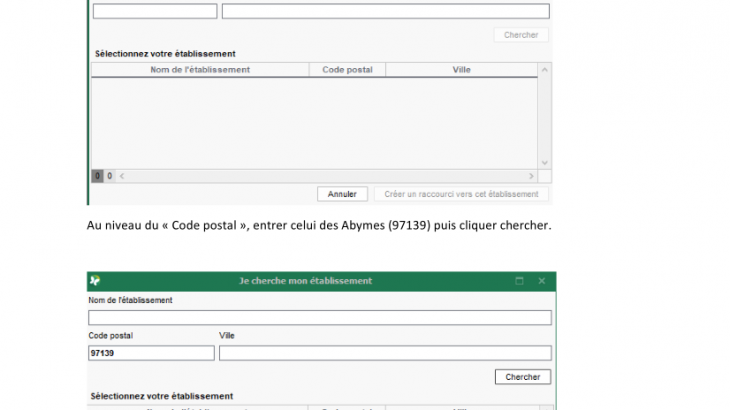The height and width of the screenshot is (410, 730).
Task: Focus the 'Nom de l'établissement' text field
Action: click(320, 318)
